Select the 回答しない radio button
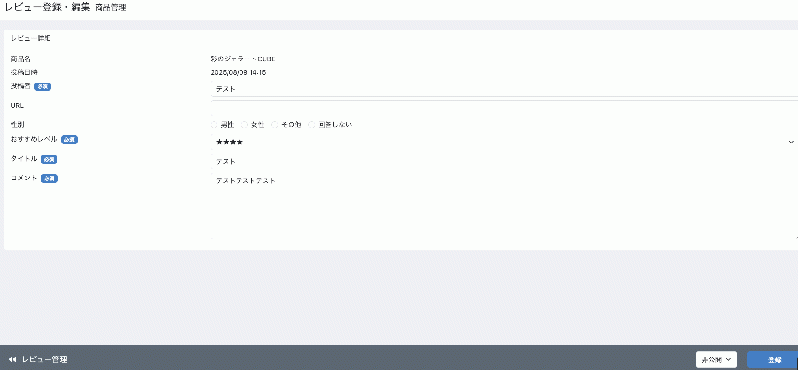Image resolution: width=798 pixels, height=370 pixels. (312, 125)
